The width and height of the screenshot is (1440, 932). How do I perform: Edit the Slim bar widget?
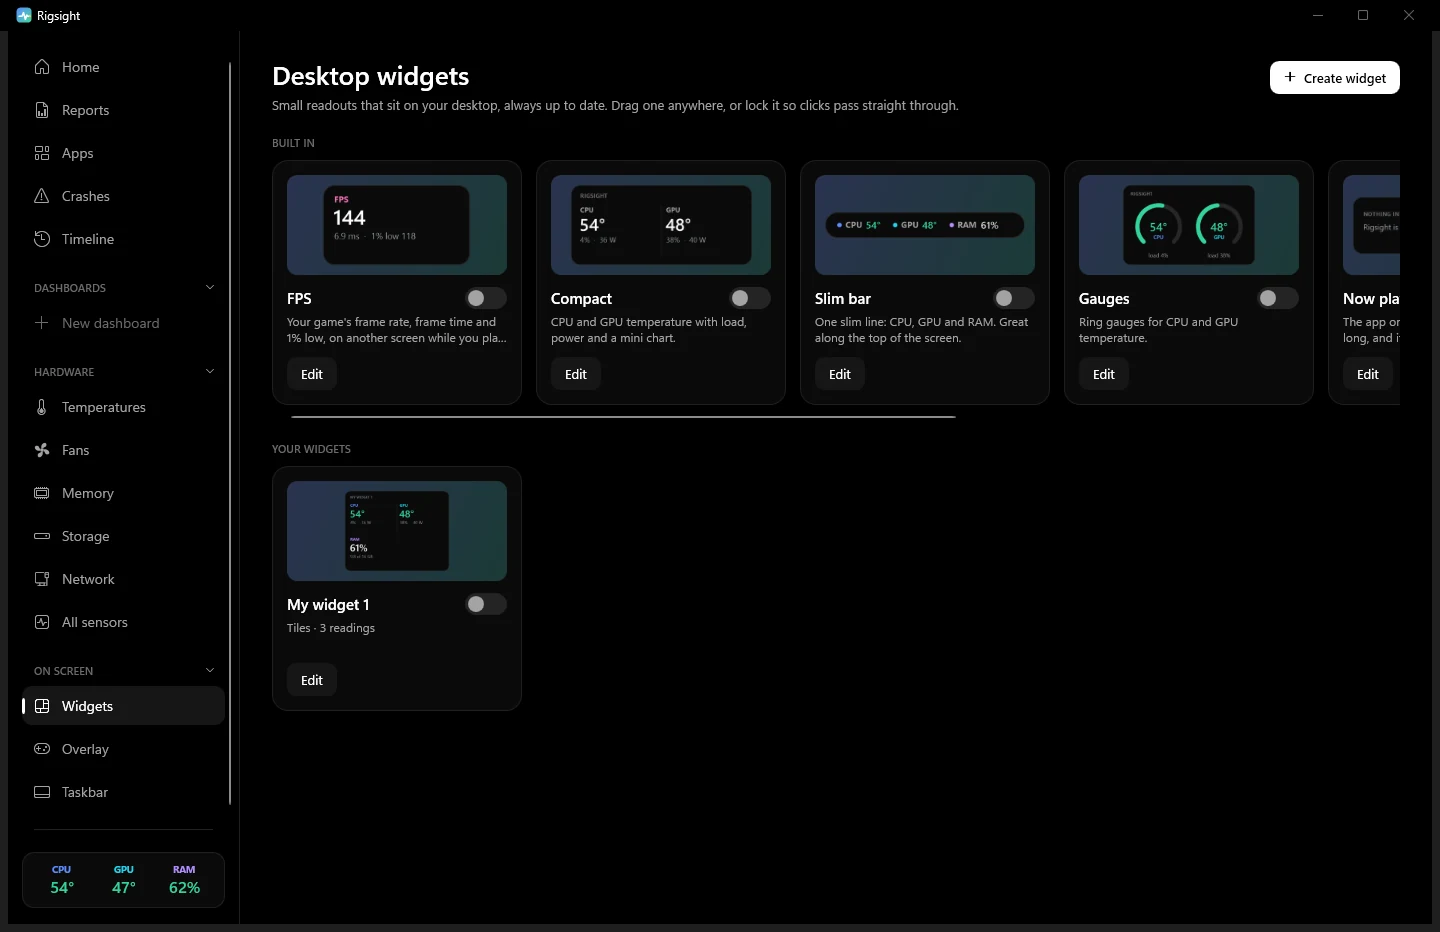840,374
